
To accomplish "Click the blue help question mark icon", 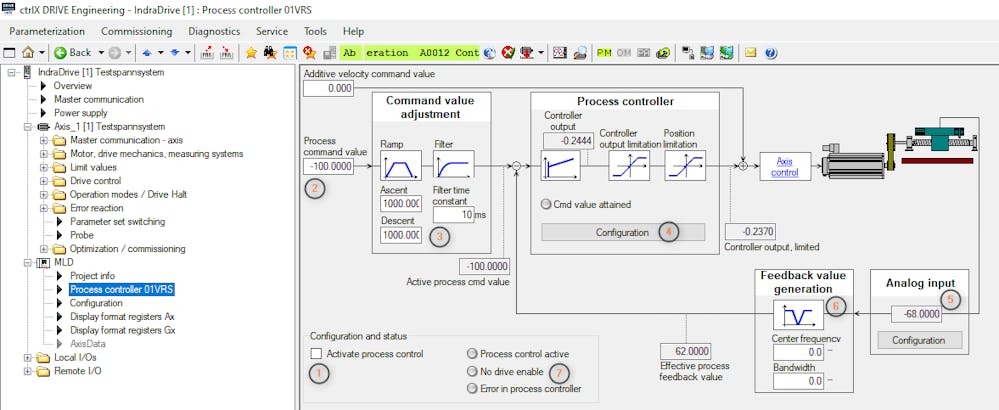I will (771, 52).
